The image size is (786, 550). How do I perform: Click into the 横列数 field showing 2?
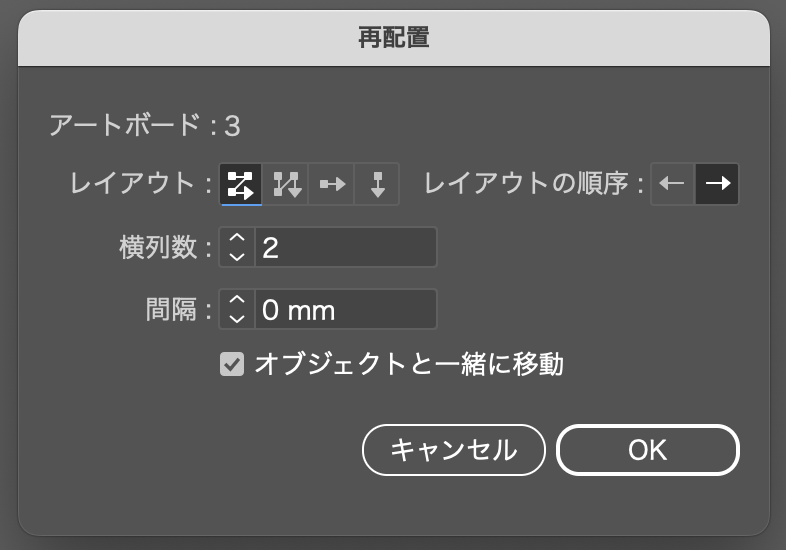pyautogui.click(x=346, y=247)
